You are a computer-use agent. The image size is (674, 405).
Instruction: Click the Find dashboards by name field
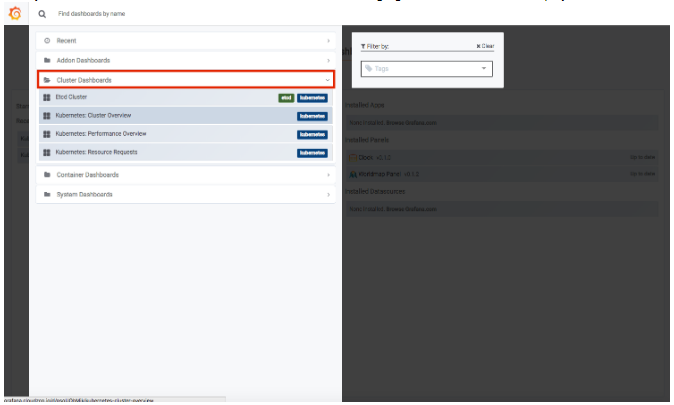point(92,14)
